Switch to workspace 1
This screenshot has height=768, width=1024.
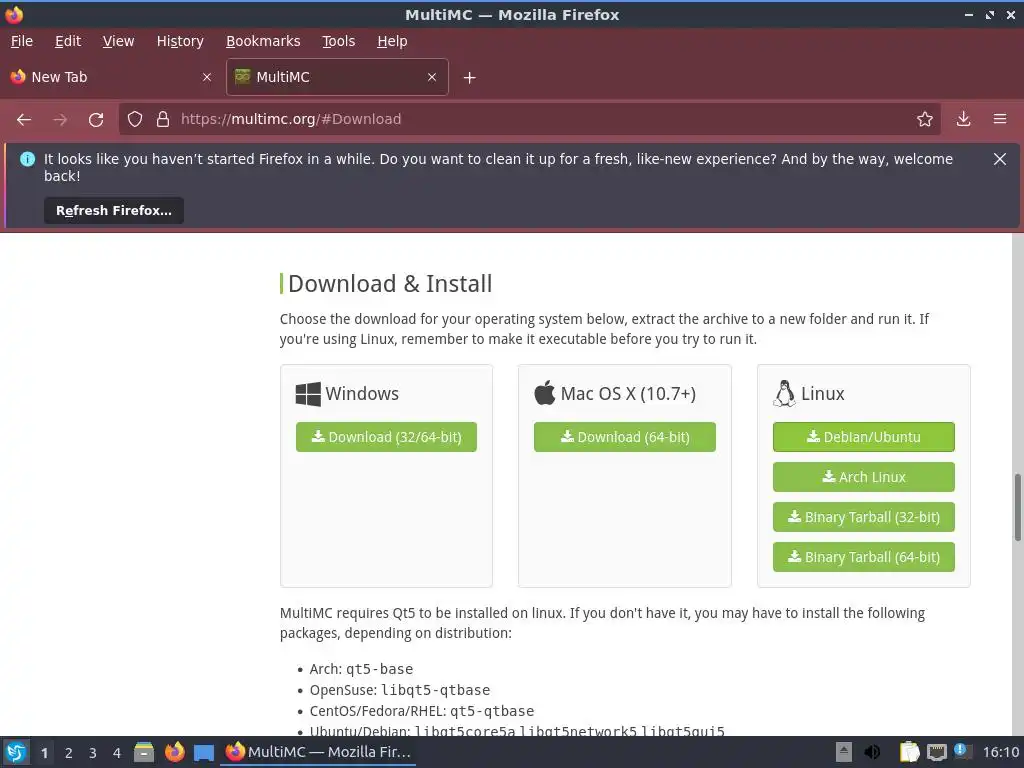(44, 753)
